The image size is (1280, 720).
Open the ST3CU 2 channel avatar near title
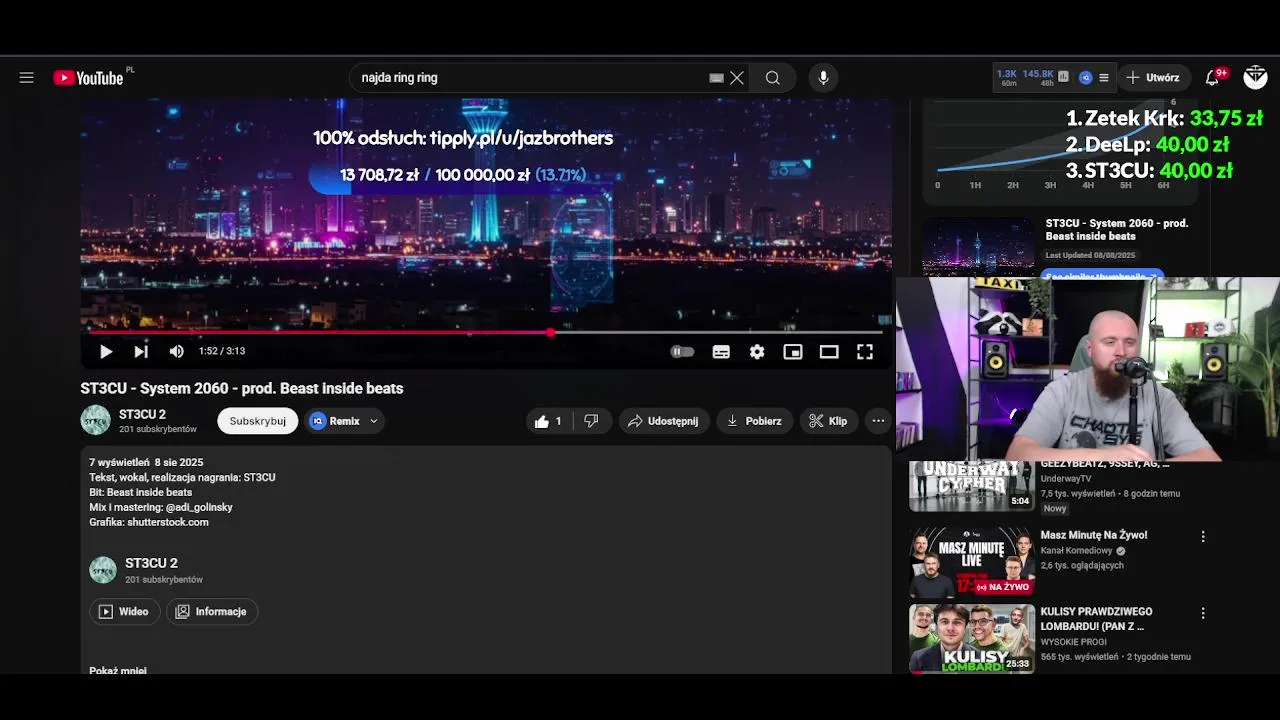pos(95,420)
